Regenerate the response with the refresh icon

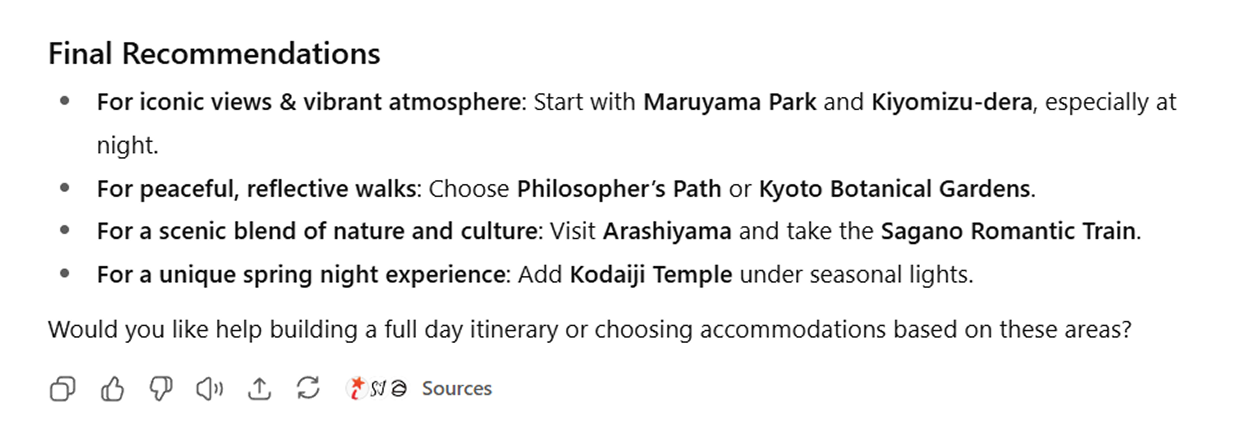point(308,389)
